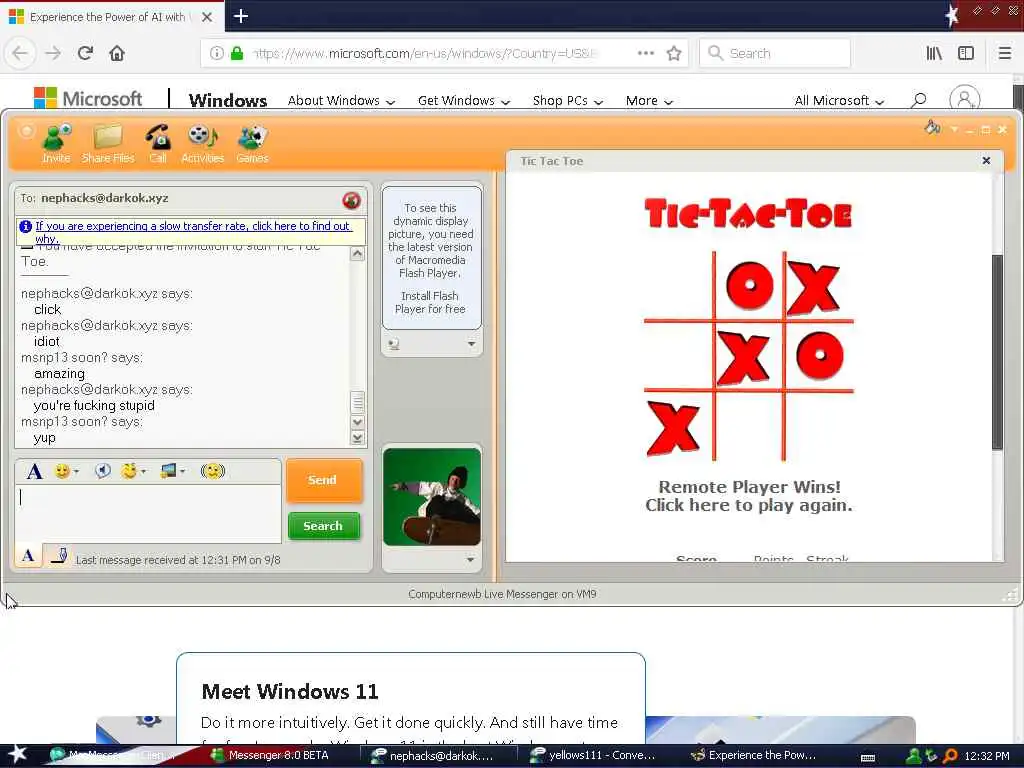1024x768 pixels.
Task: Open Firefox hamburger menu
Action: (x=1004, y=53)
